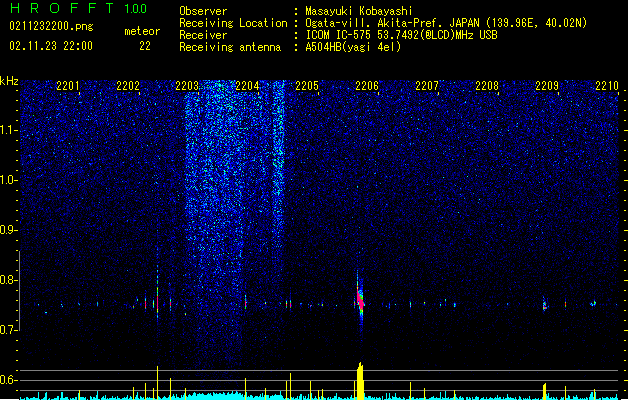The image size is (629, 400).
Task: Click the 0.9 kHz frequency tick label
Action: pos(9,230)
